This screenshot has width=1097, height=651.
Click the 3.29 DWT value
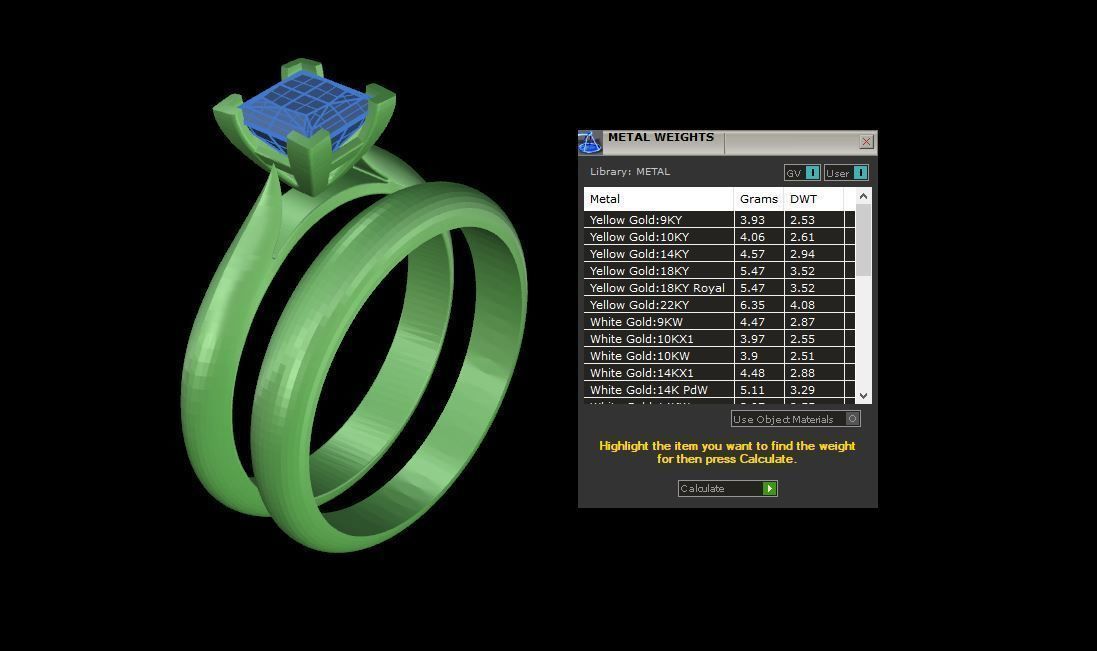[802, 389]
